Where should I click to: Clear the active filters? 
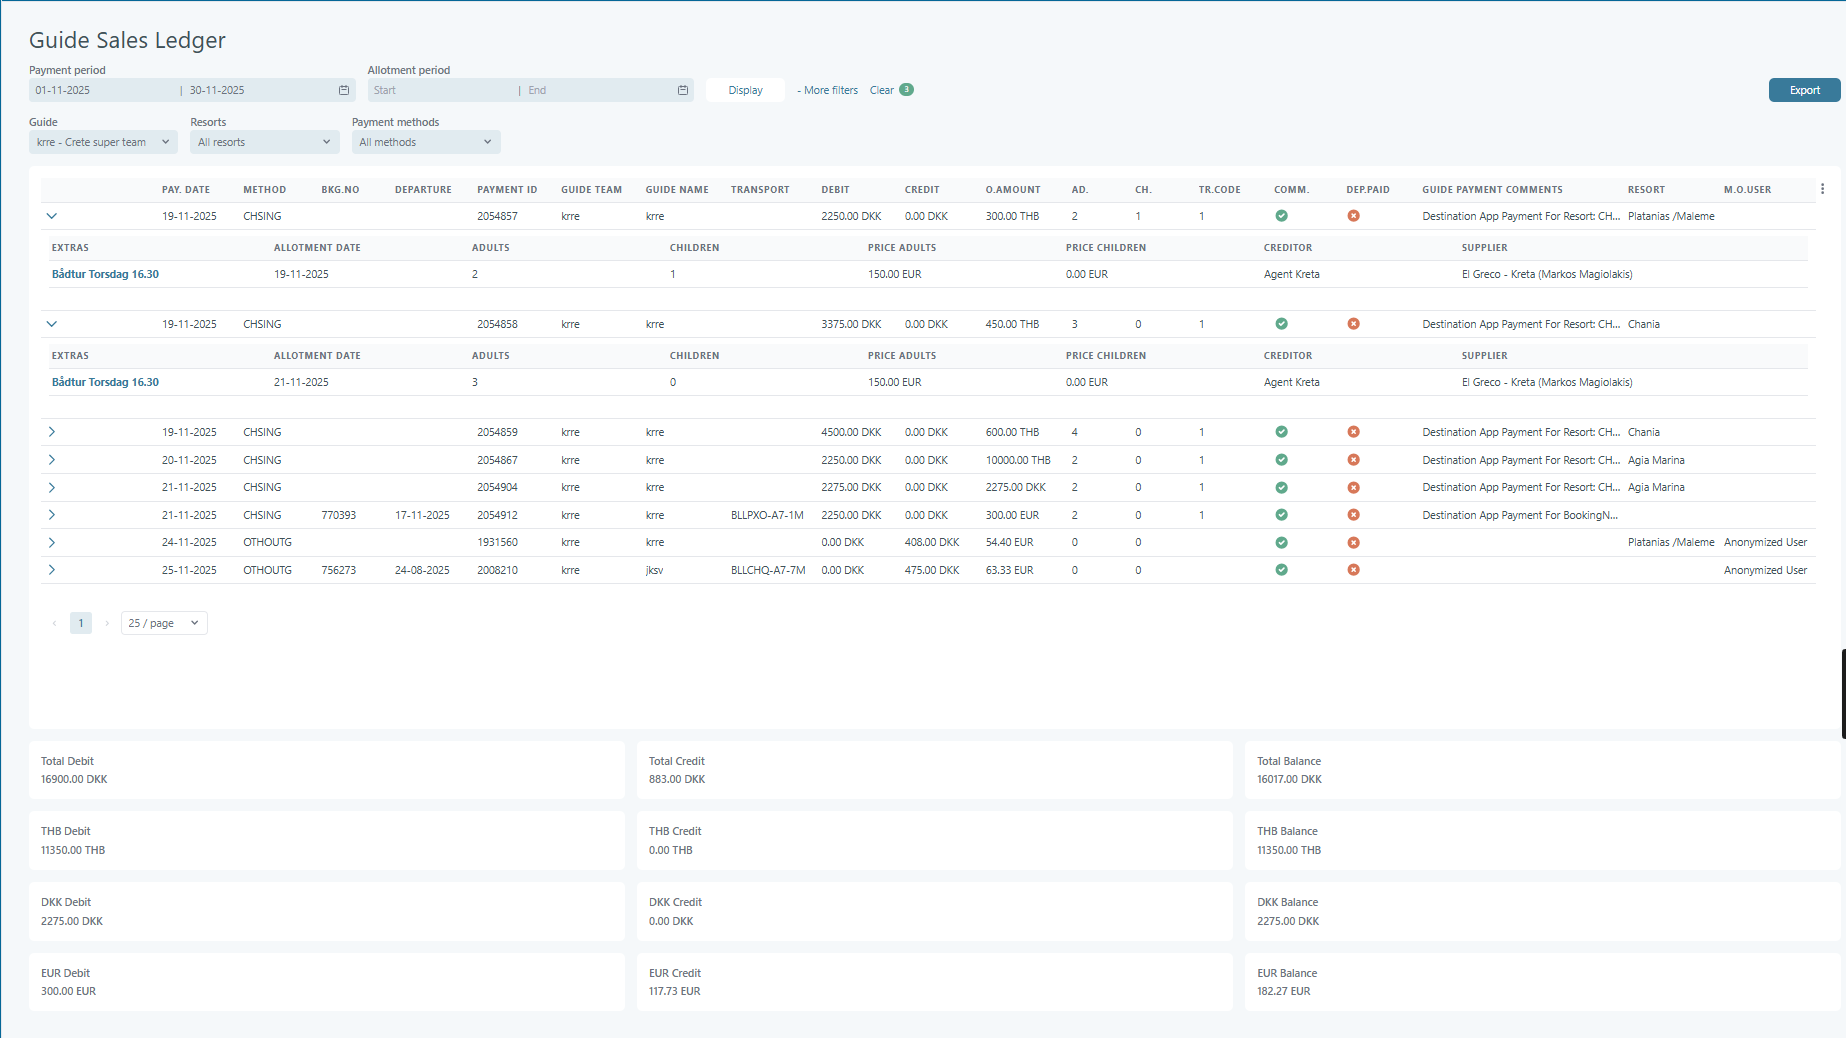point(881,90)
